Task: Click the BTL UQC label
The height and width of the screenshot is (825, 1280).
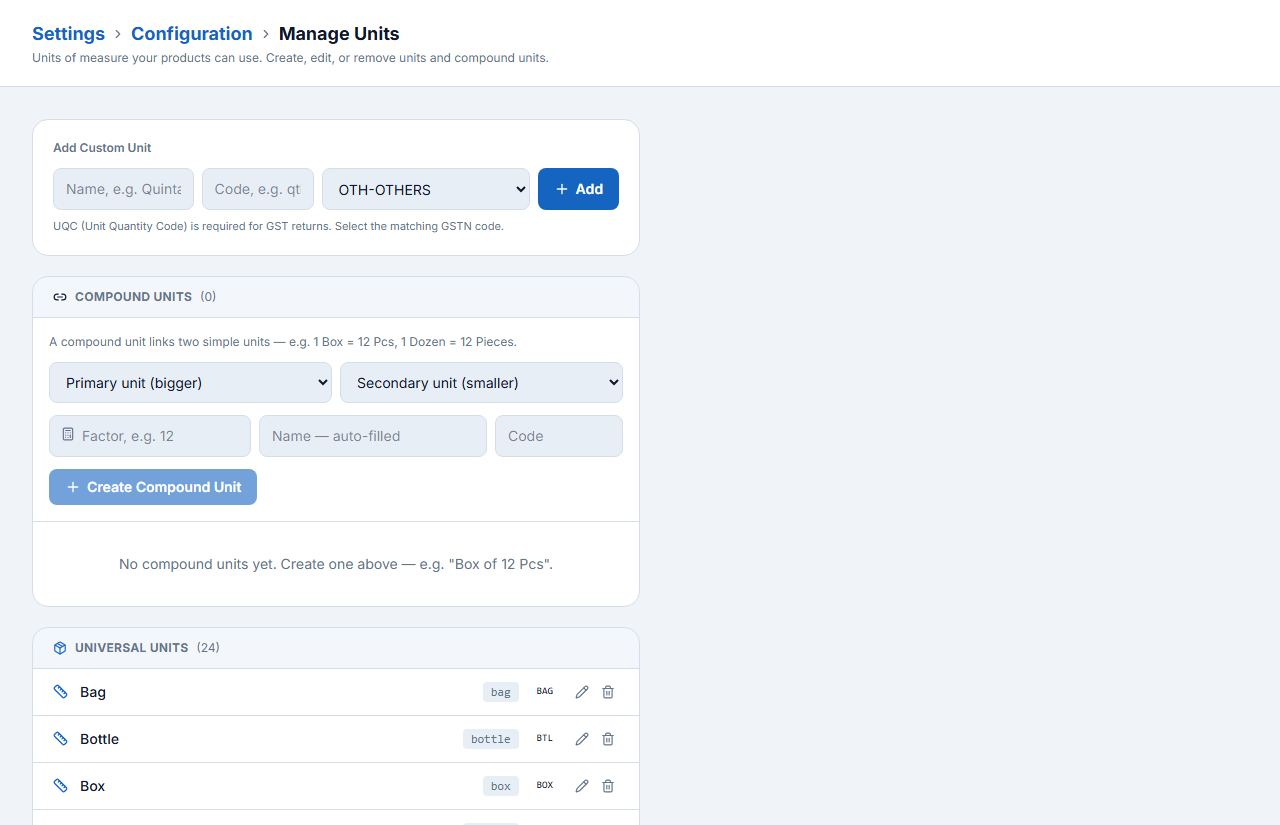Action: pyautogui.click(x=544, y=738)
